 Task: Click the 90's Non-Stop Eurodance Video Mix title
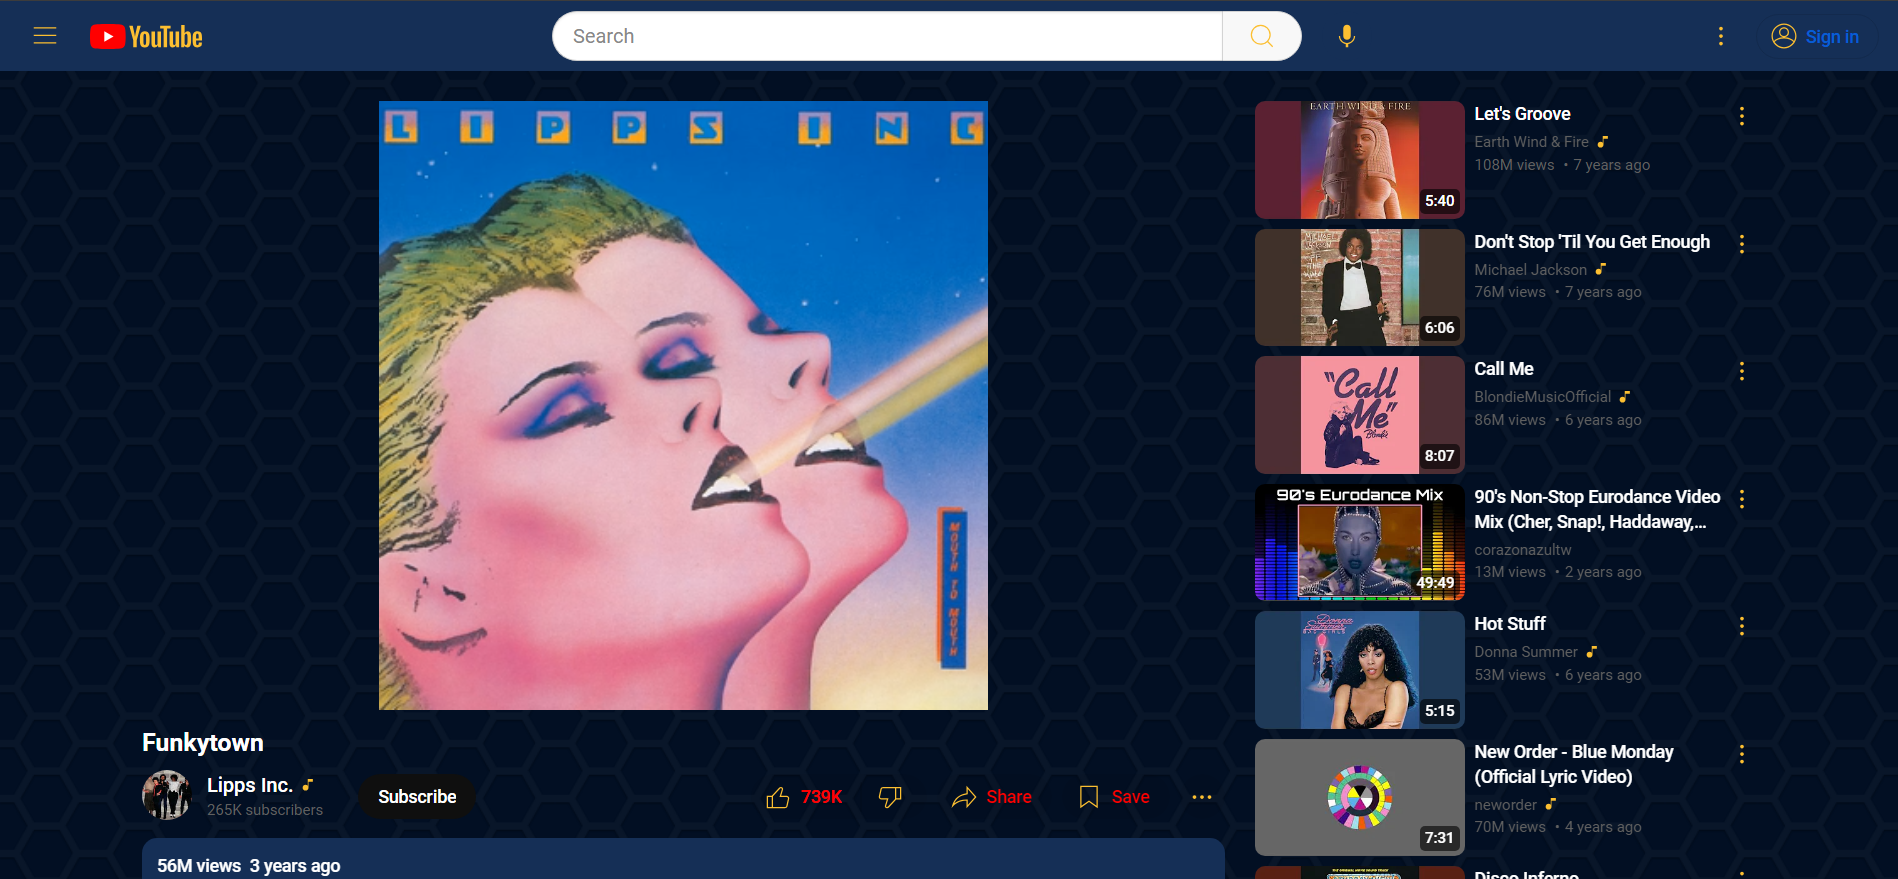(1597, 509)
